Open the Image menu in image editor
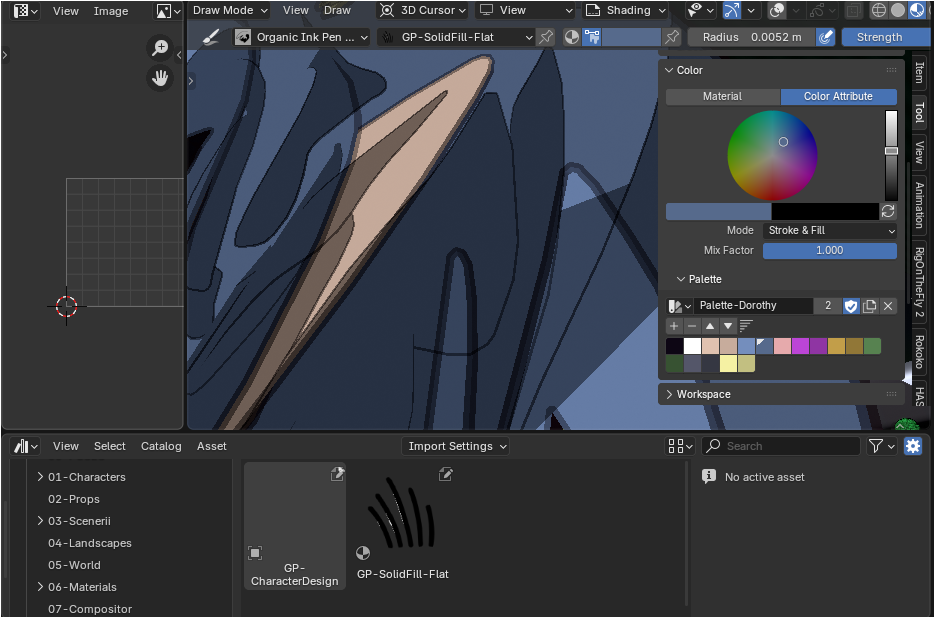Viewport: 935px width, 618px height. pos(111,11)
